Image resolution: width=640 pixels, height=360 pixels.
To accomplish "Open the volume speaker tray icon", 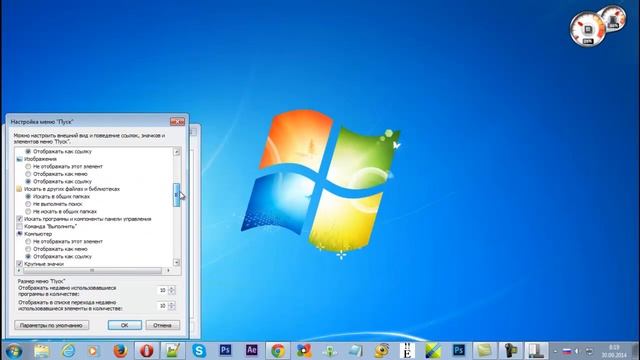I will pos(577,351).
